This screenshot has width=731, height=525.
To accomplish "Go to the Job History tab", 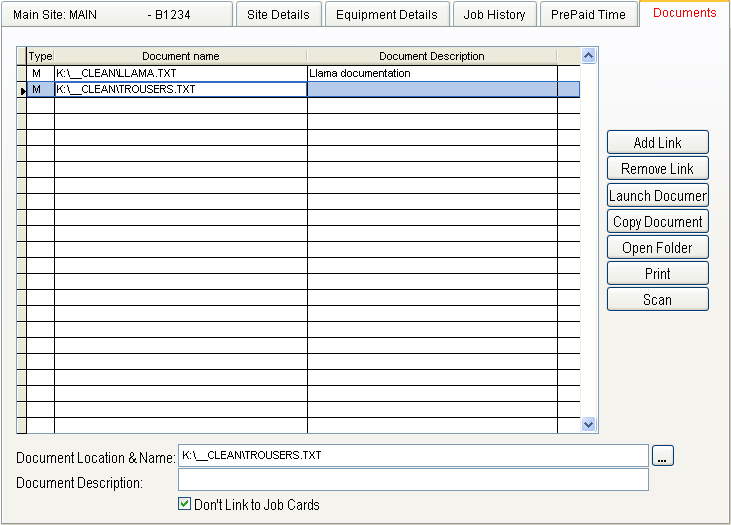I will [x=494, y=15].
